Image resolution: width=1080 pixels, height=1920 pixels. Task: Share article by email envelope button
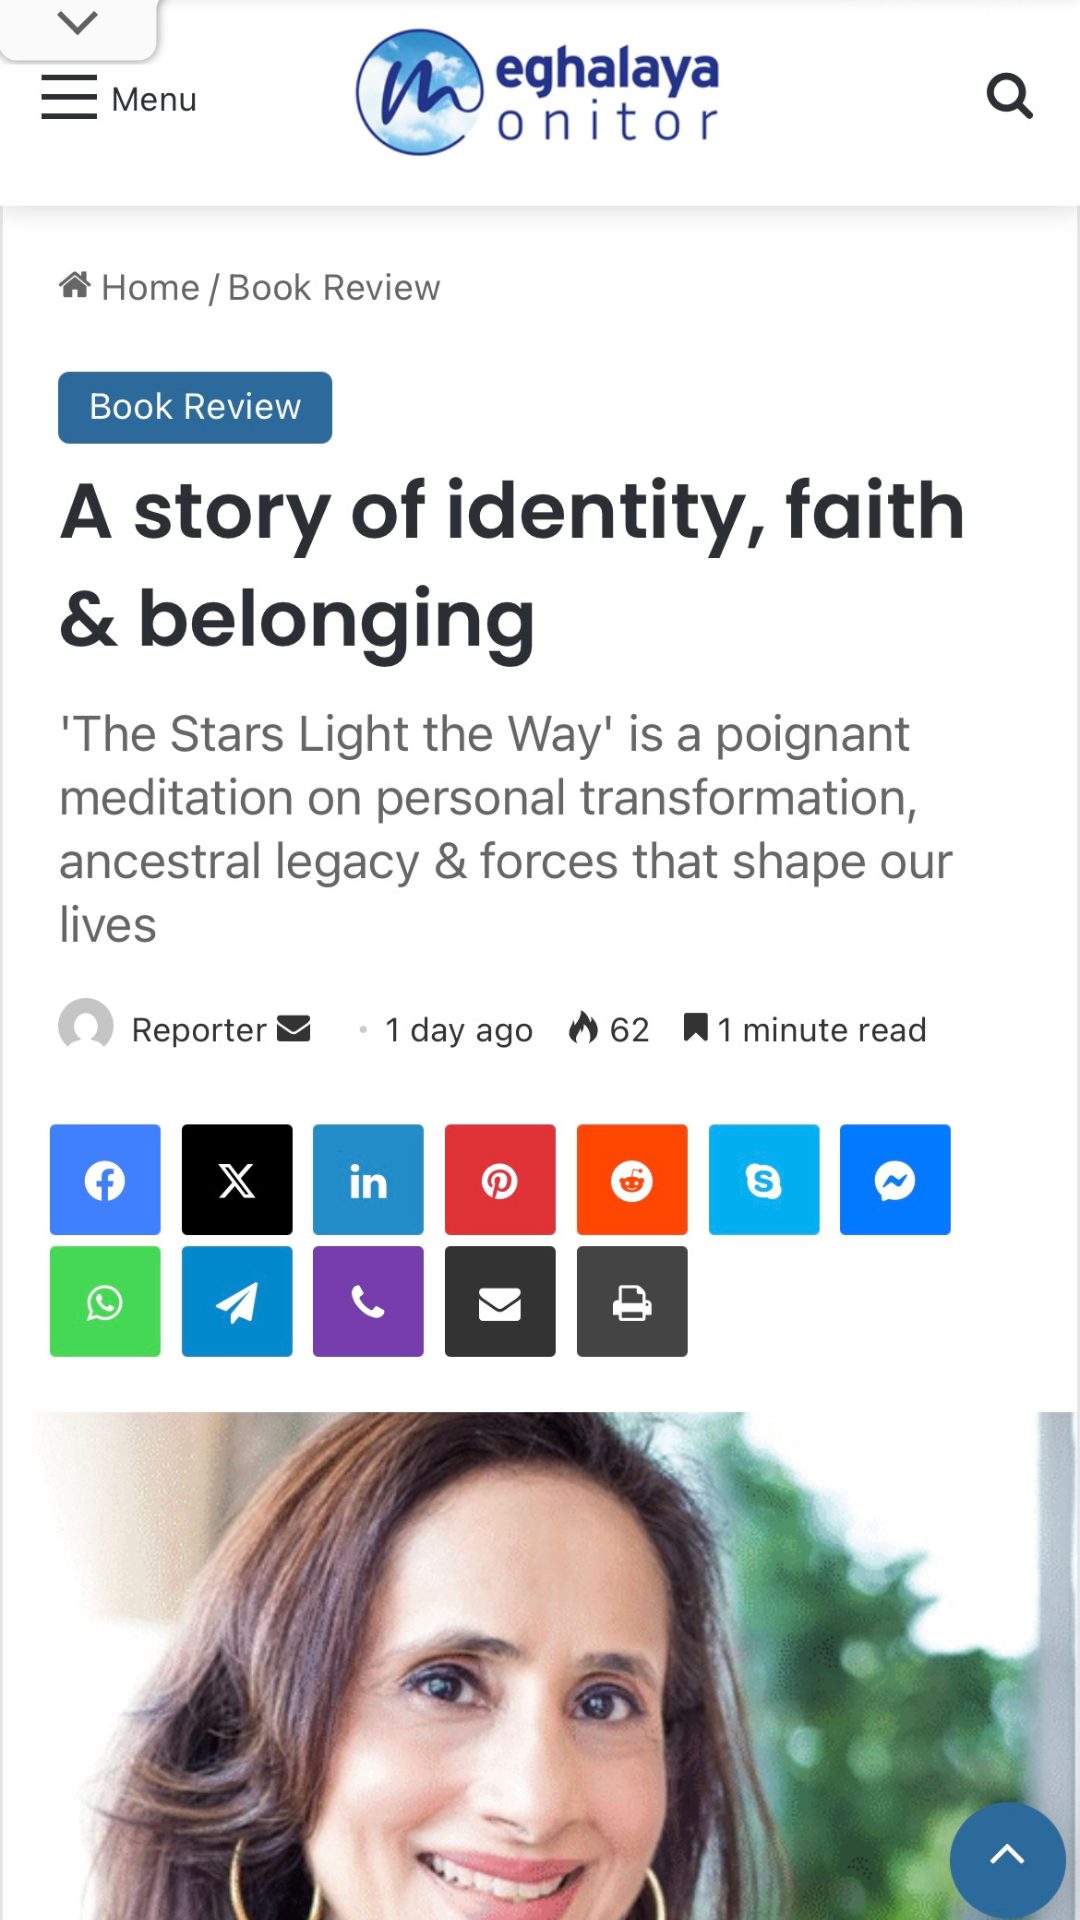point(500,1301)
